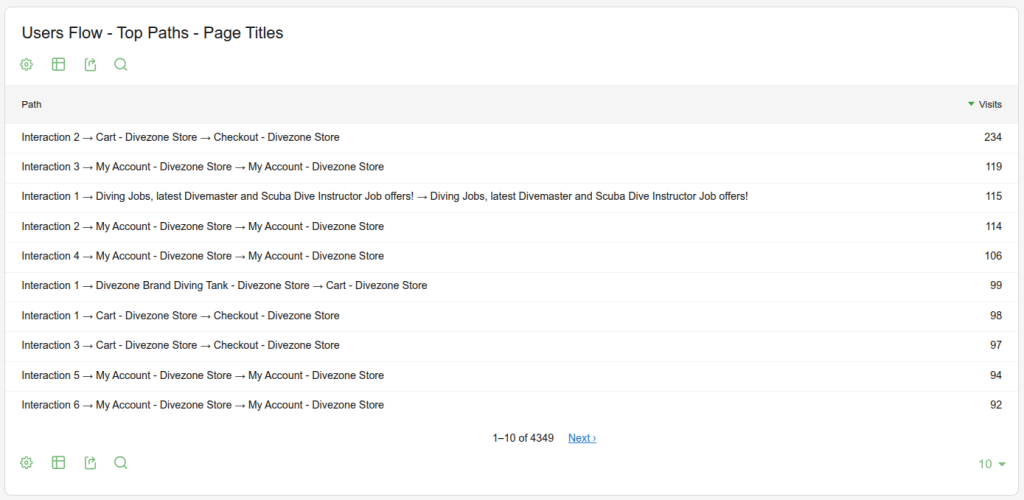
Task: Click the visits value 98
Action: pyautogui.click(x=996, y=316)
